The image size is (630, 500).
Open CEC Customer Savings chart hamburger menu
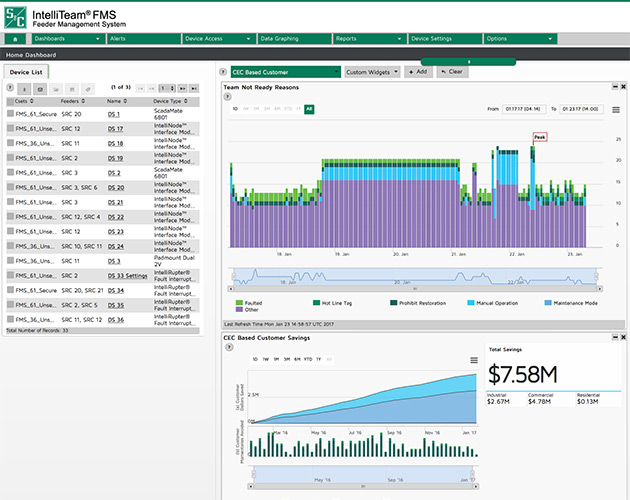click(473, 360)
